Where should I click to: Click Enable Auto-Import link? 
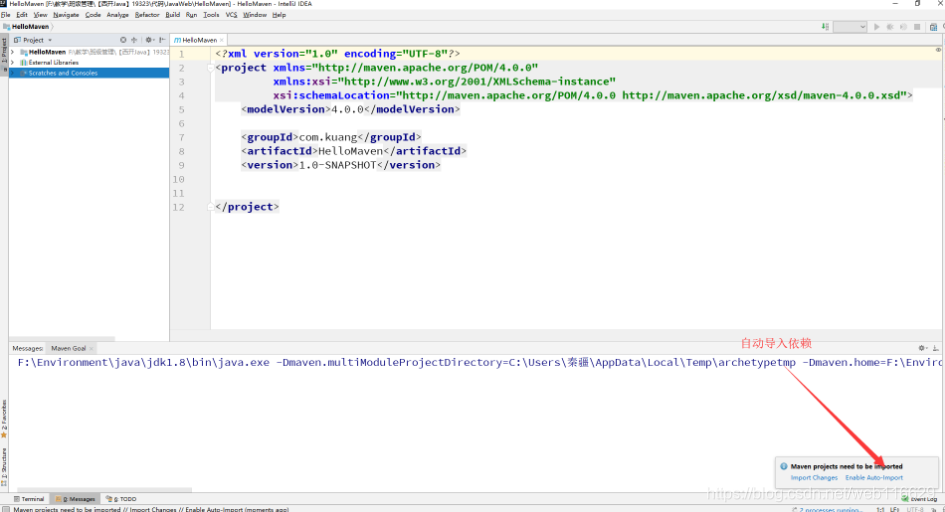(x=874, y=478)
